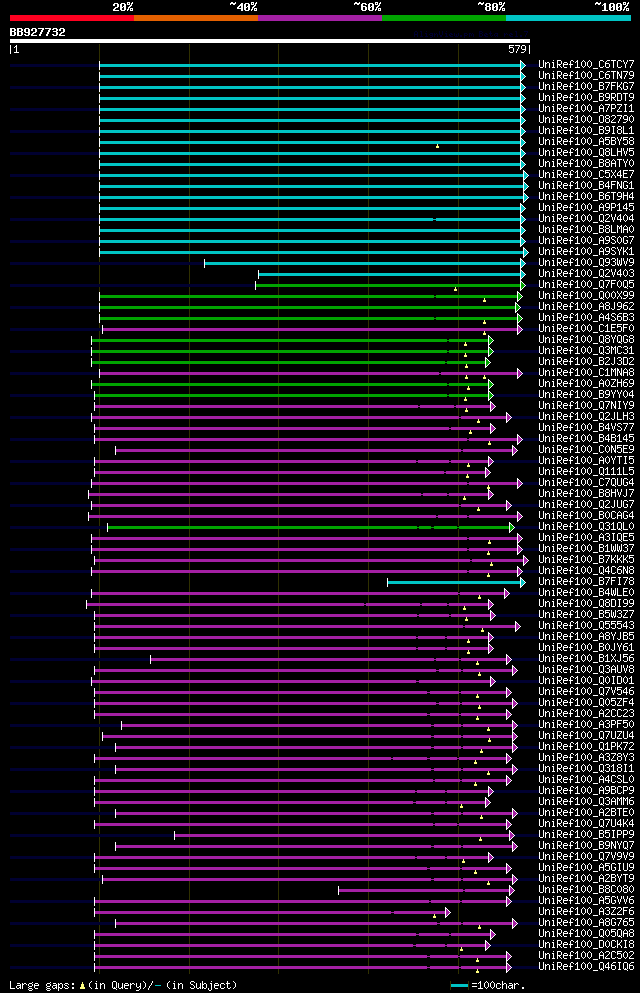The height and width of the screenshot is (993, 640).
Task: Select the UniRef100_A3Z8Y3 label
Action: pos(586,757)
